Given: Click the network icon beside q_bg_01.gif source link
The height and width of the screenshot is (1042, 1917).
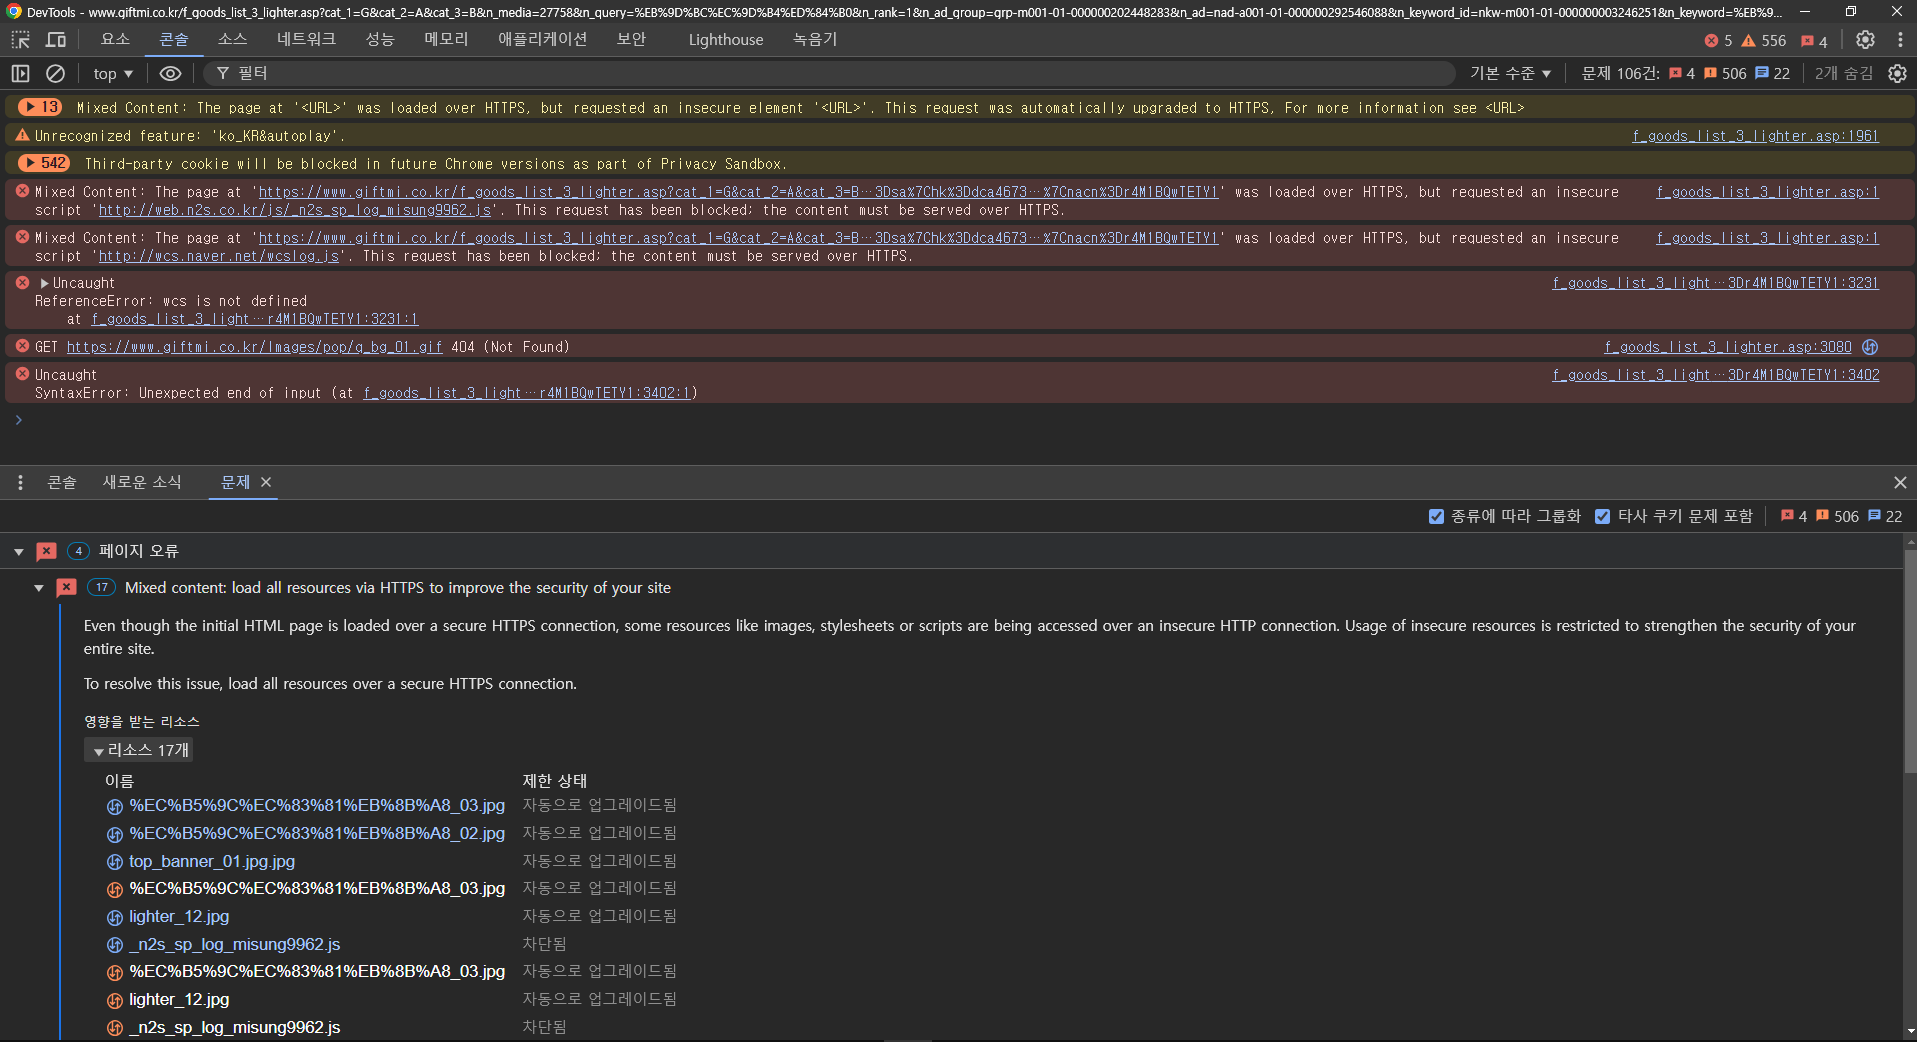Looking at the screenshot, I should point(1870,347).
